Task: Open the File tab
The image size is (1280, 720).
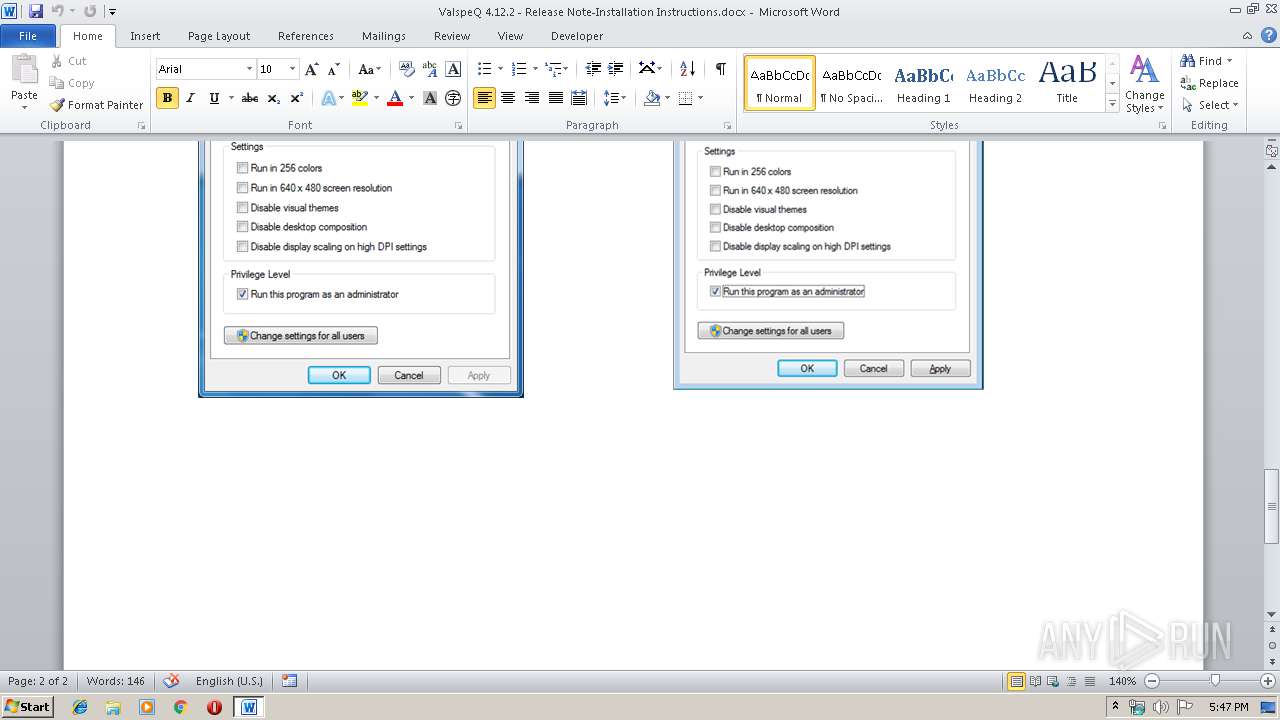Action: (28, 36)
